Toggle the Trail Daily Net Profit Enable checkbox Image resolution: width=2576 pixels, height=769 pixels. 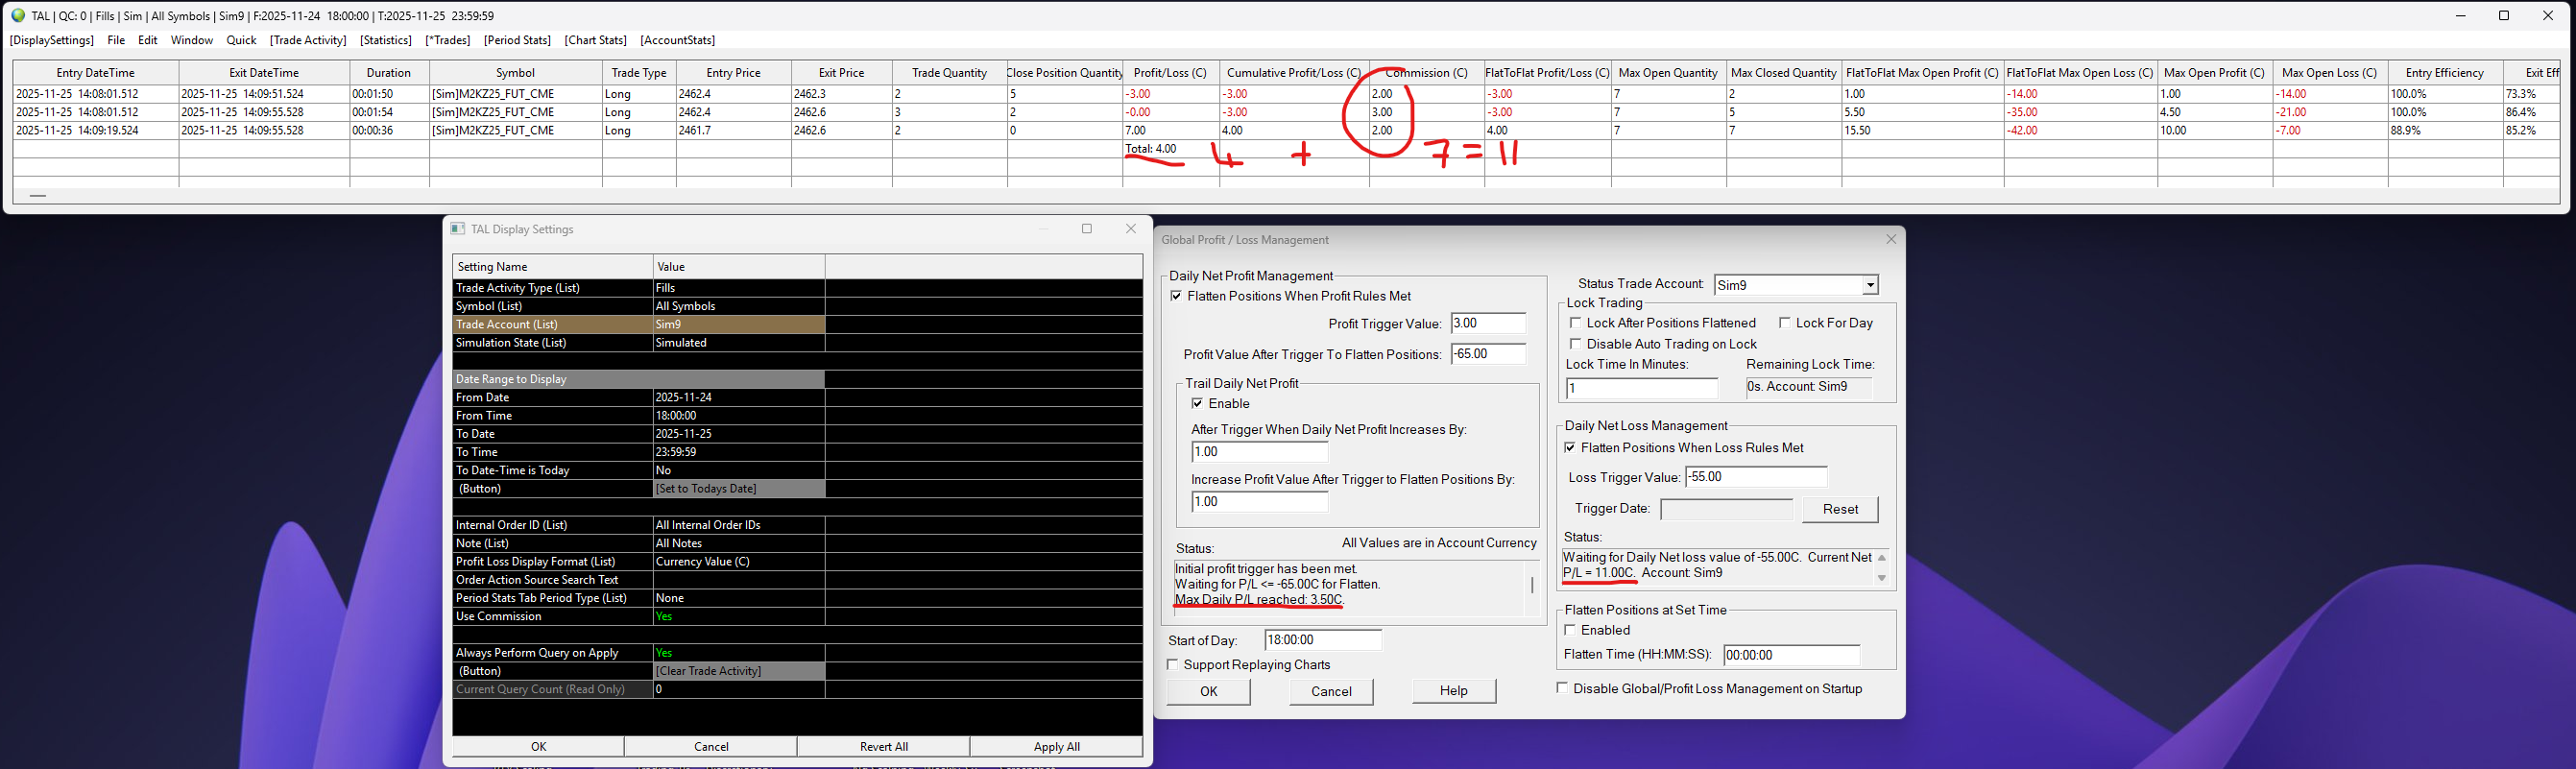pos(1197,404)
